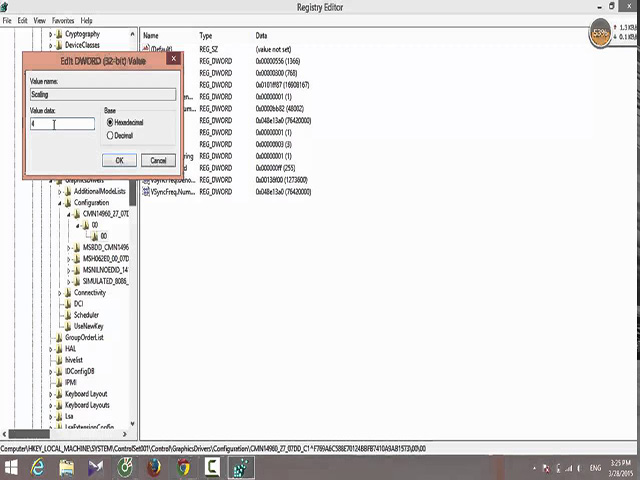Open the Windows Start button
The image size is (640, 480).
click(11, 467)
